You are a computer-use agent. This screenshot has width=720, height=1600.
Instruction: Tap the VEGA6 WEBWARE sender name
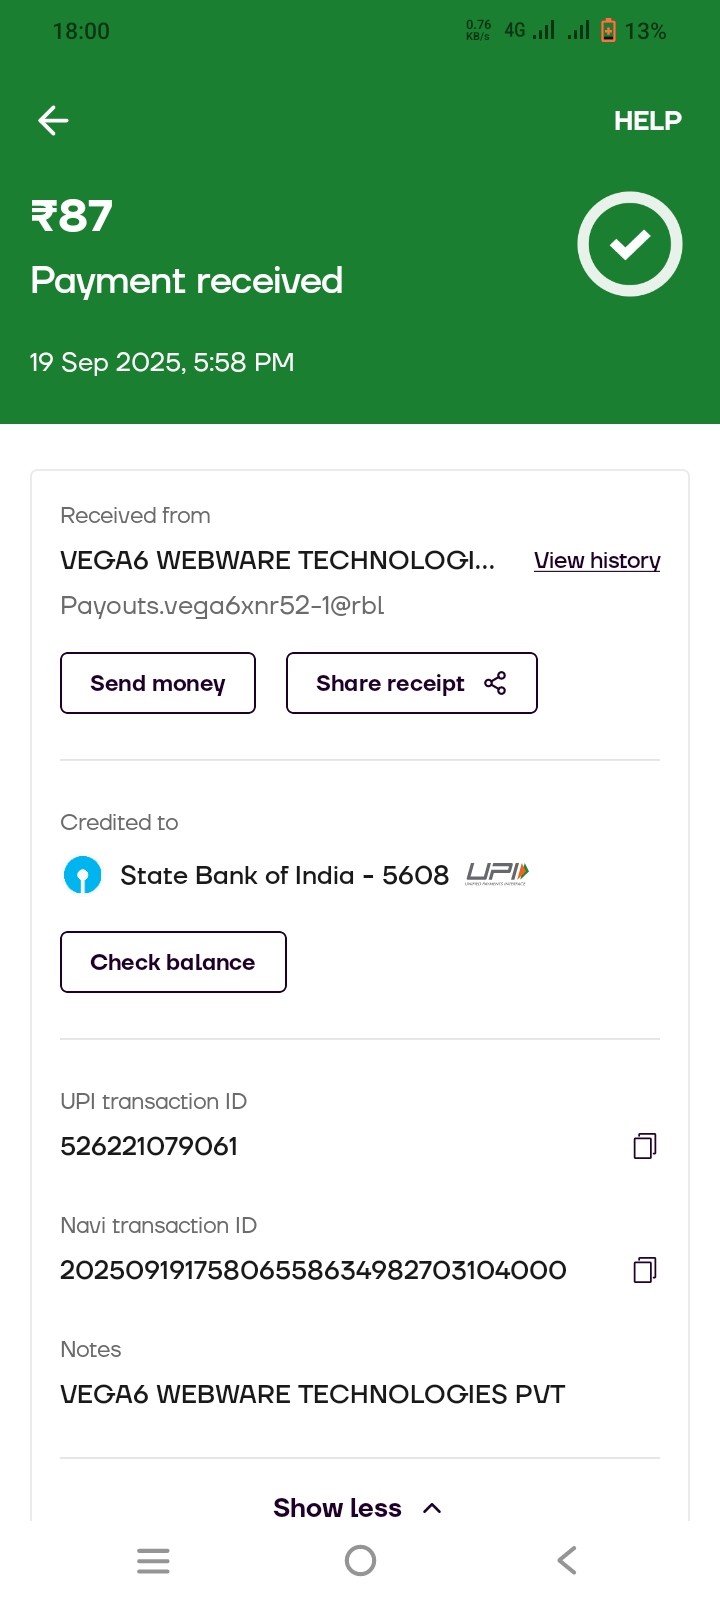tap(277, 560)
